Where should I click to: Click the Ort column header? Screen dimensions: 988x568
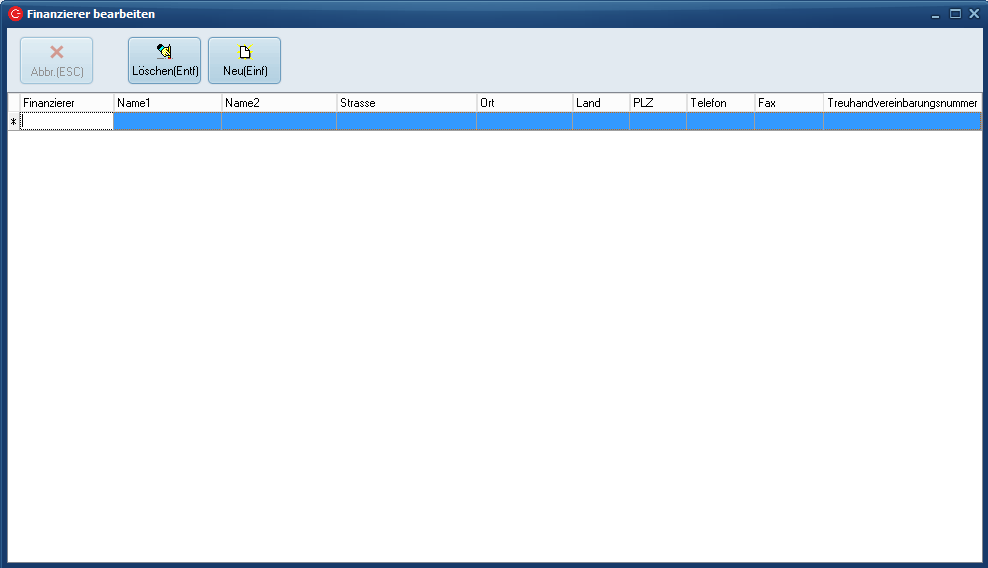(524, 103)
